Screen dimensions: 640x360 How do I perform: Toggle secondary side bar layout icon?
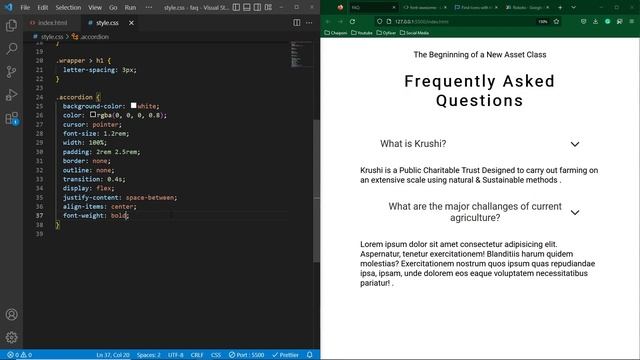pyautogui.click(x=258, y=7)
